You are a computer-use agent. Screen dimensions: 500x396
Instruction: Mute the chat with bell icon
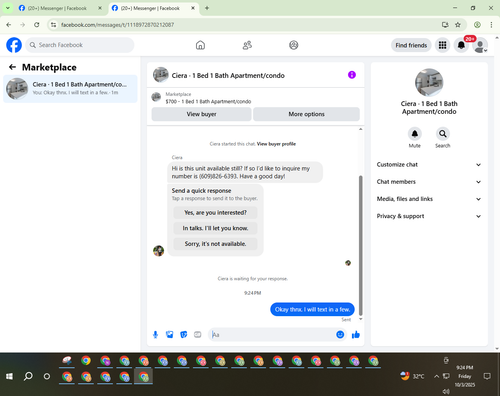point(415,134)
